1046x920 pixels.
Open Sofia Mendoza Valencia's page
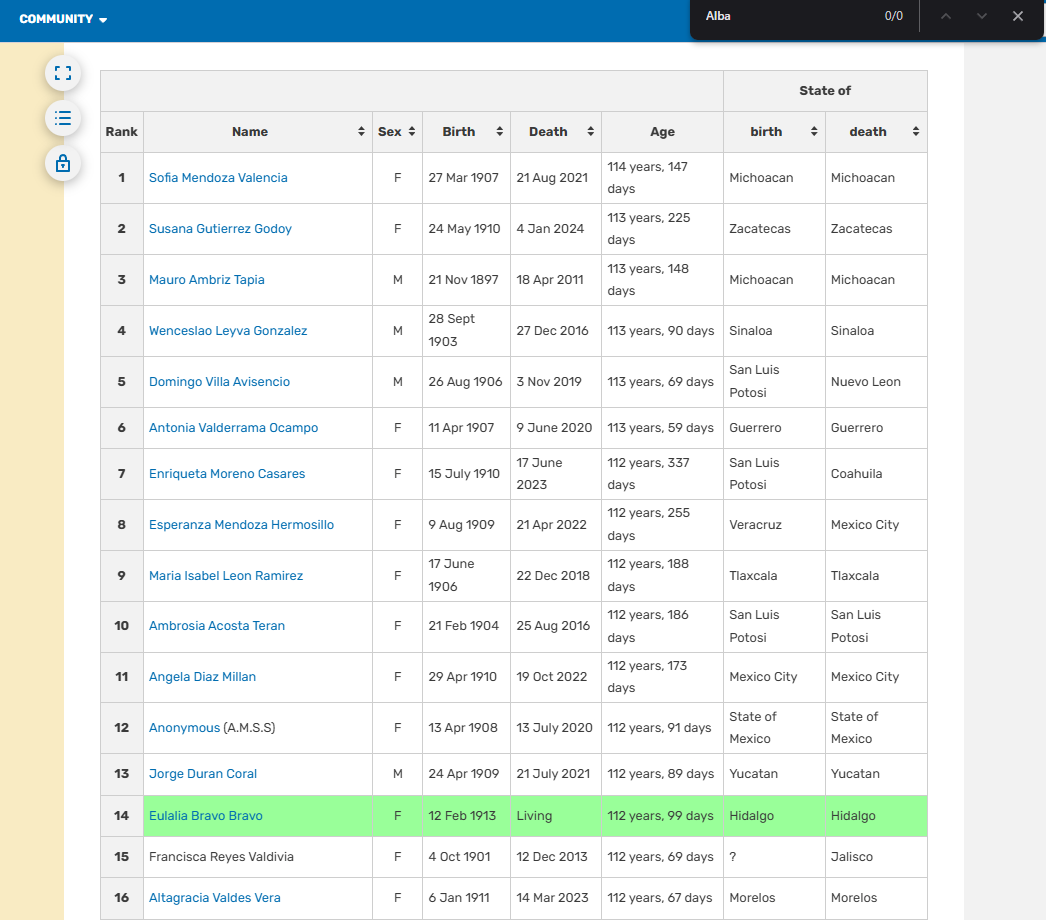click(x=218, y=177)
